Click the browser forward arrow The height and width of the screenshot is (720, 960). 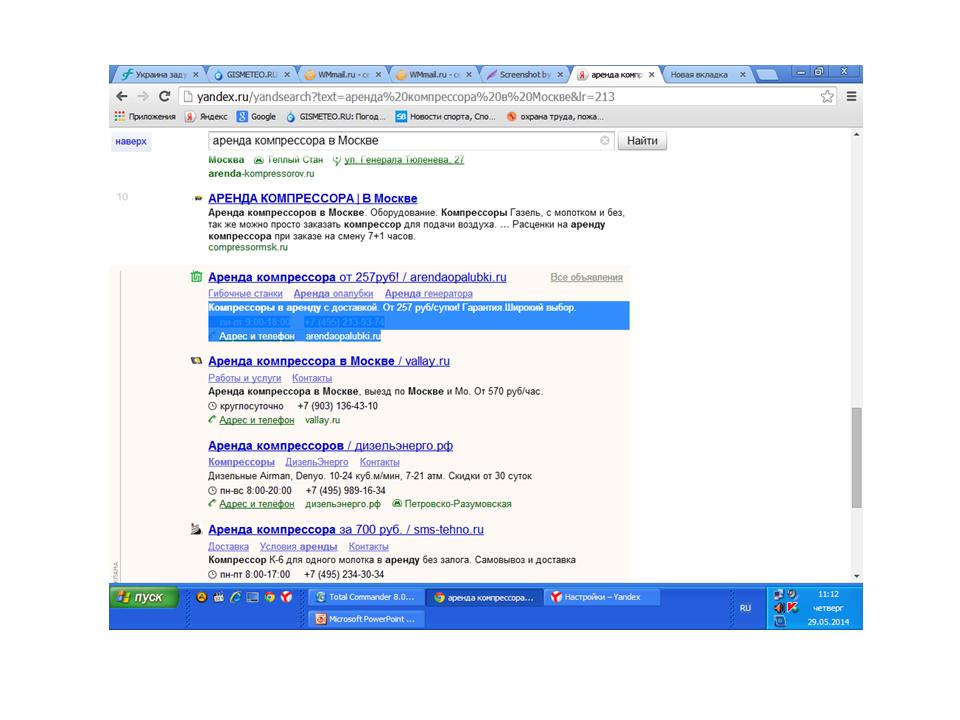pos(143,96)
